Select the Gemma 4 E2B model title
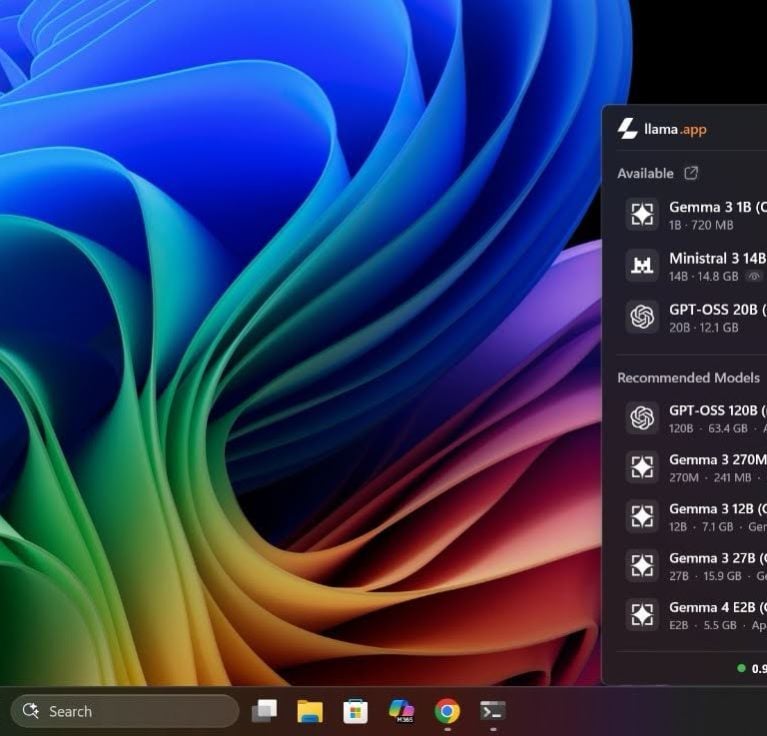The height and width of the screenshot is (736, 767). (x=718, y=607)
